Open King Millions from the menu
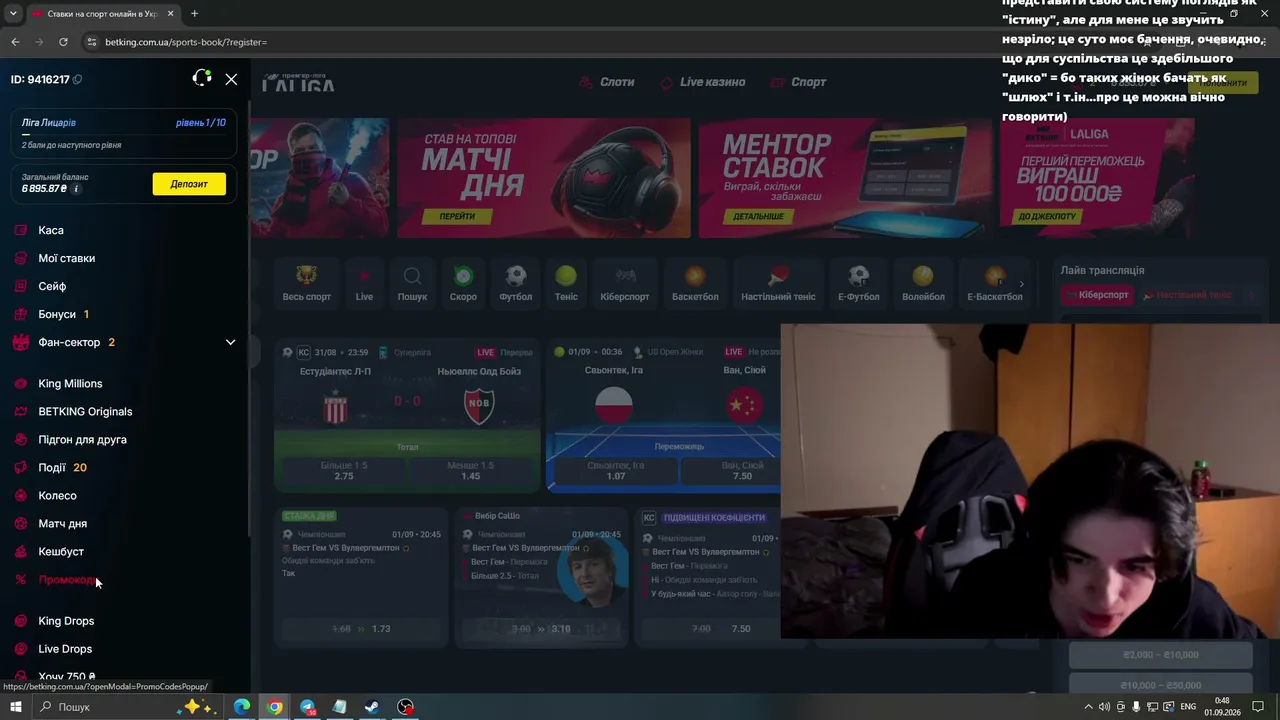 point(70,383)
